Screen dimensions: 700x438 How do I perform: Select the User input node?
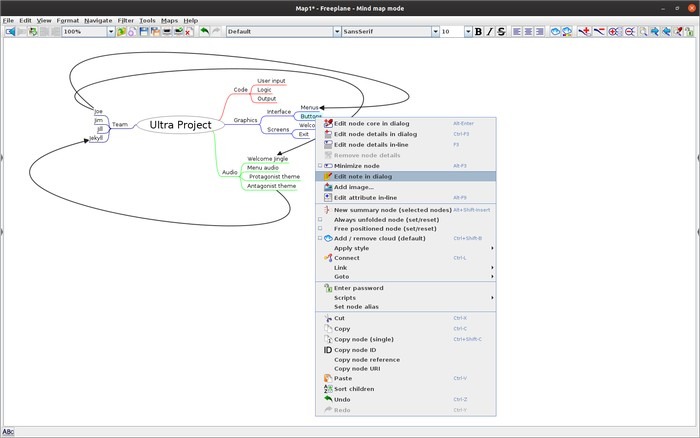271,81
